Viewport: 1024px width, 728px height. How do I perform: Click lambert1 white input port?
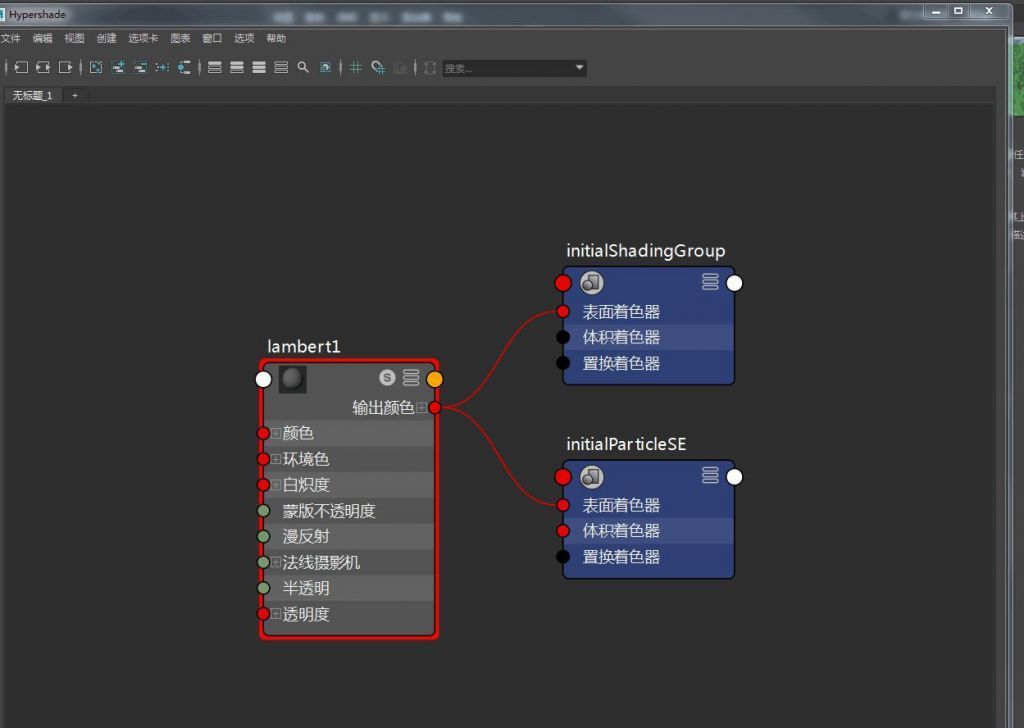(263, 379)
